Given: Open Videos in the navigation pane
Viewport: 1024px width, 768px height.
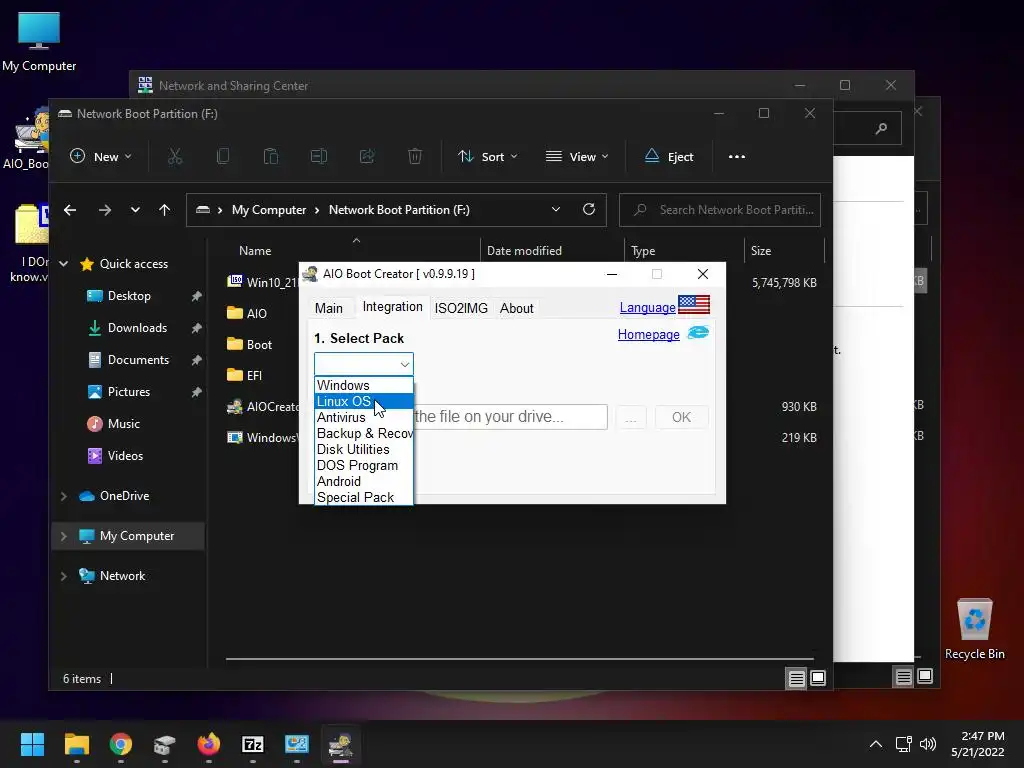Looking at the screenshot, I should [x=125, y=456].
